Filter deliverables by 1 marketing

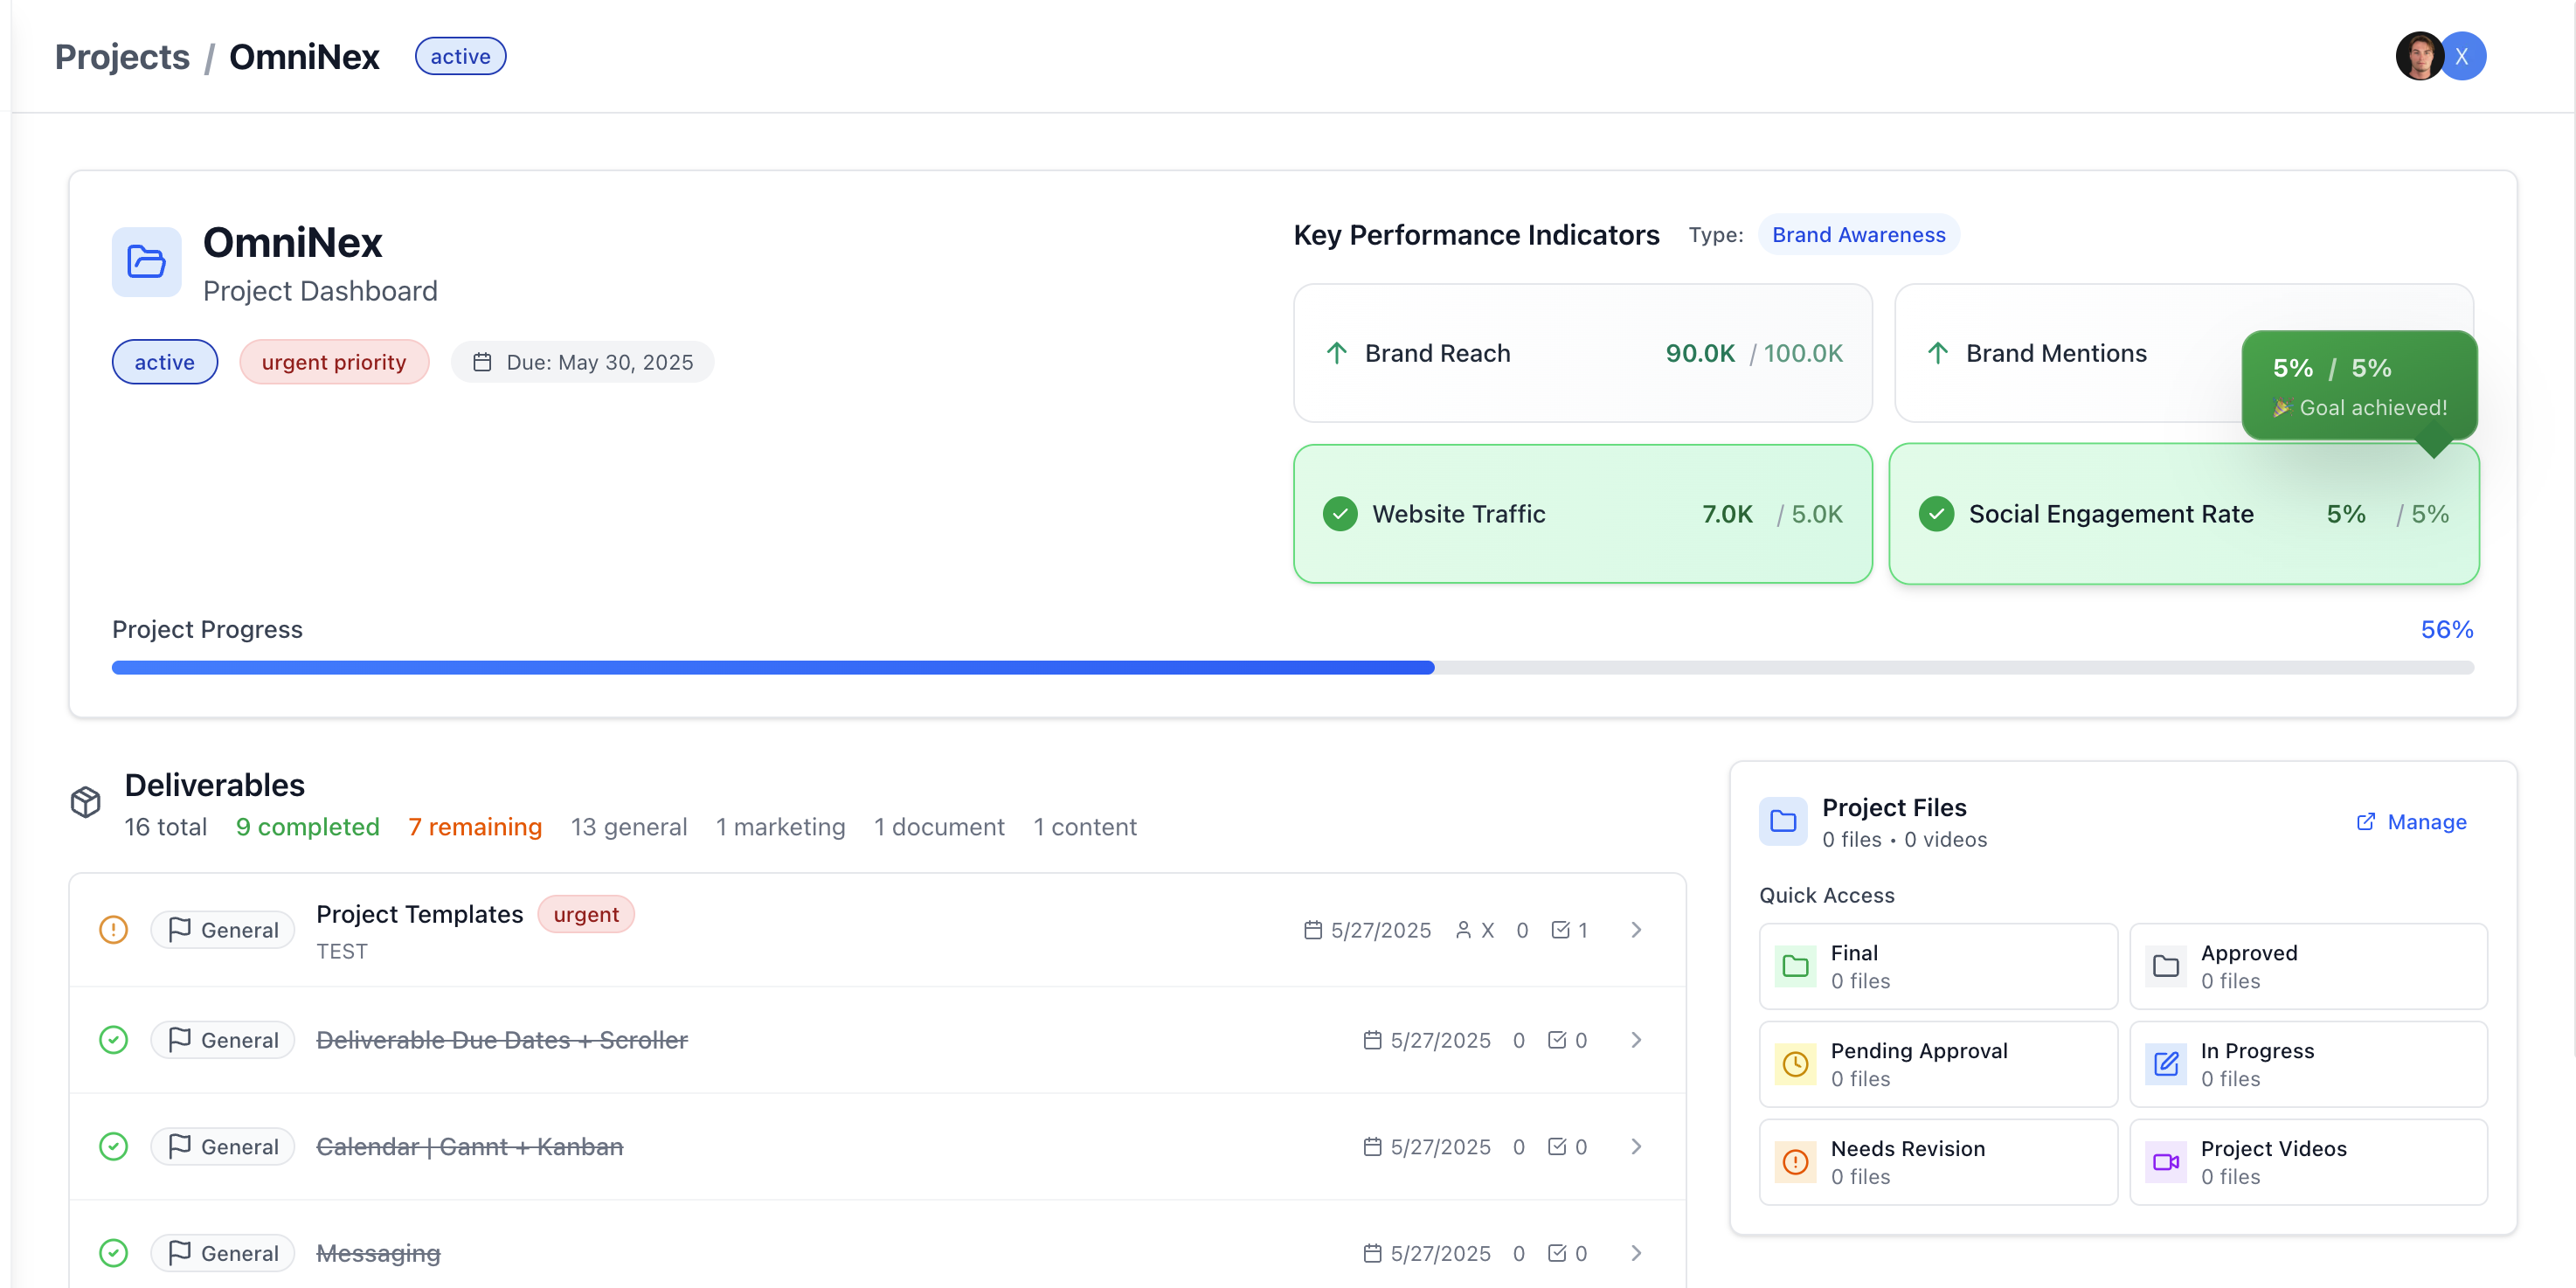(x=780, y=827)
